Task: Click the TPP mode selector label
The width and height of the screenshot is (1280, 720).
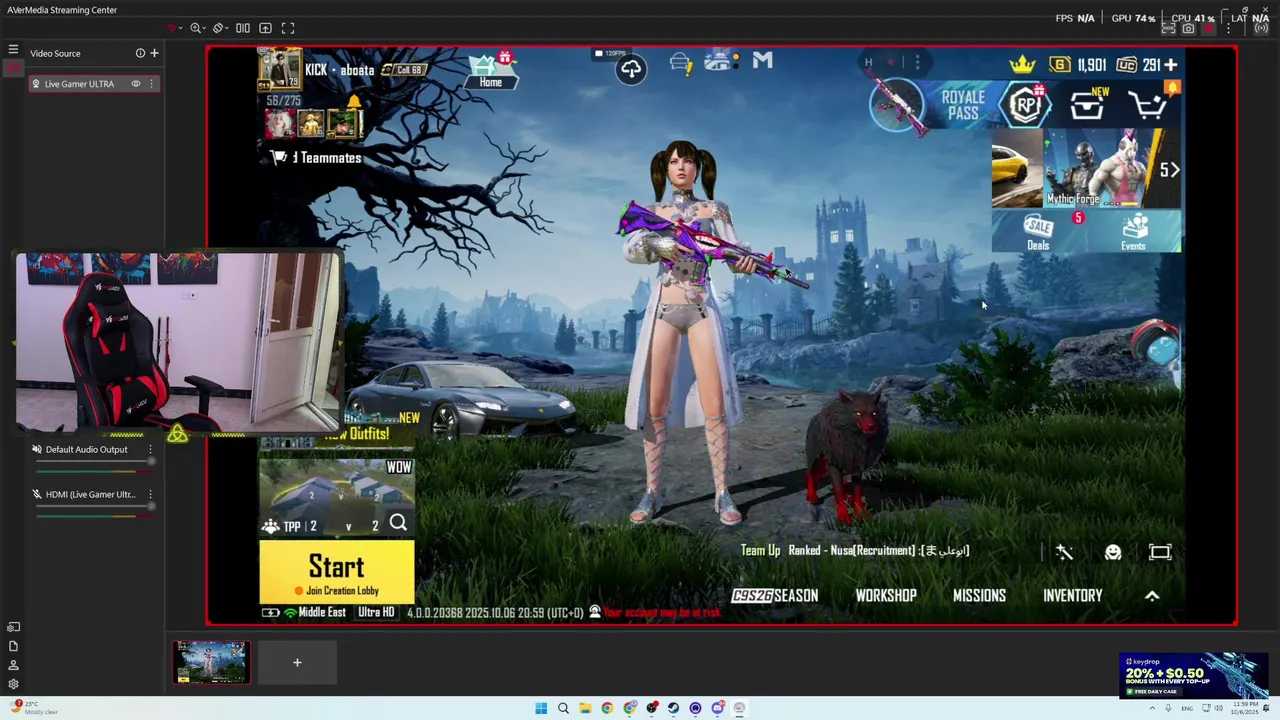Action: tap(292, 526)
